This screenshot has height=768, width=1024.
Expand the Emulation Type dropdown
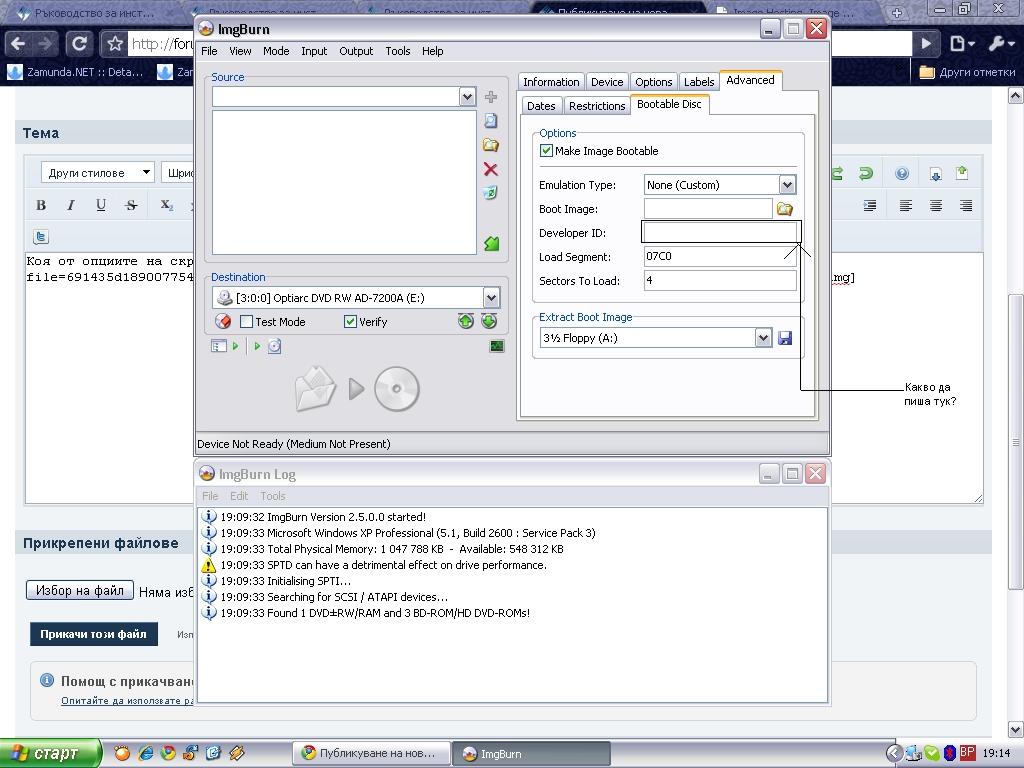[x=787, y=185]
